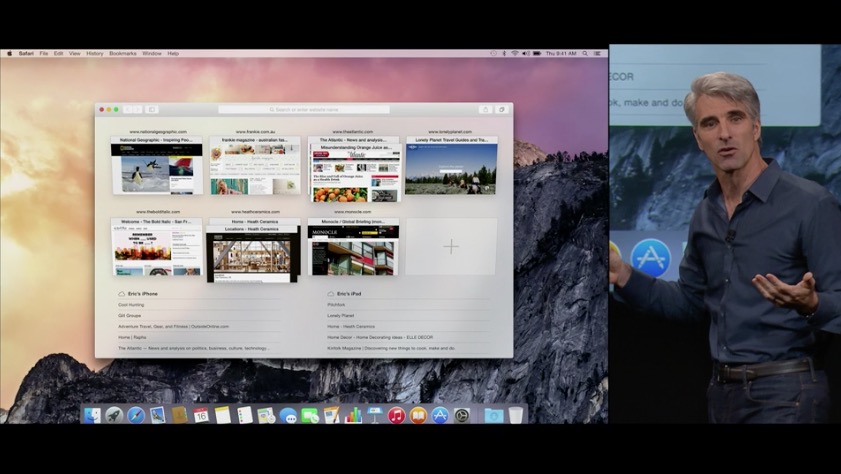This screenshot has width=841, height=474.
Task: Open the Pitchfork tab from Eric's iPad
Action: (336, 305)
